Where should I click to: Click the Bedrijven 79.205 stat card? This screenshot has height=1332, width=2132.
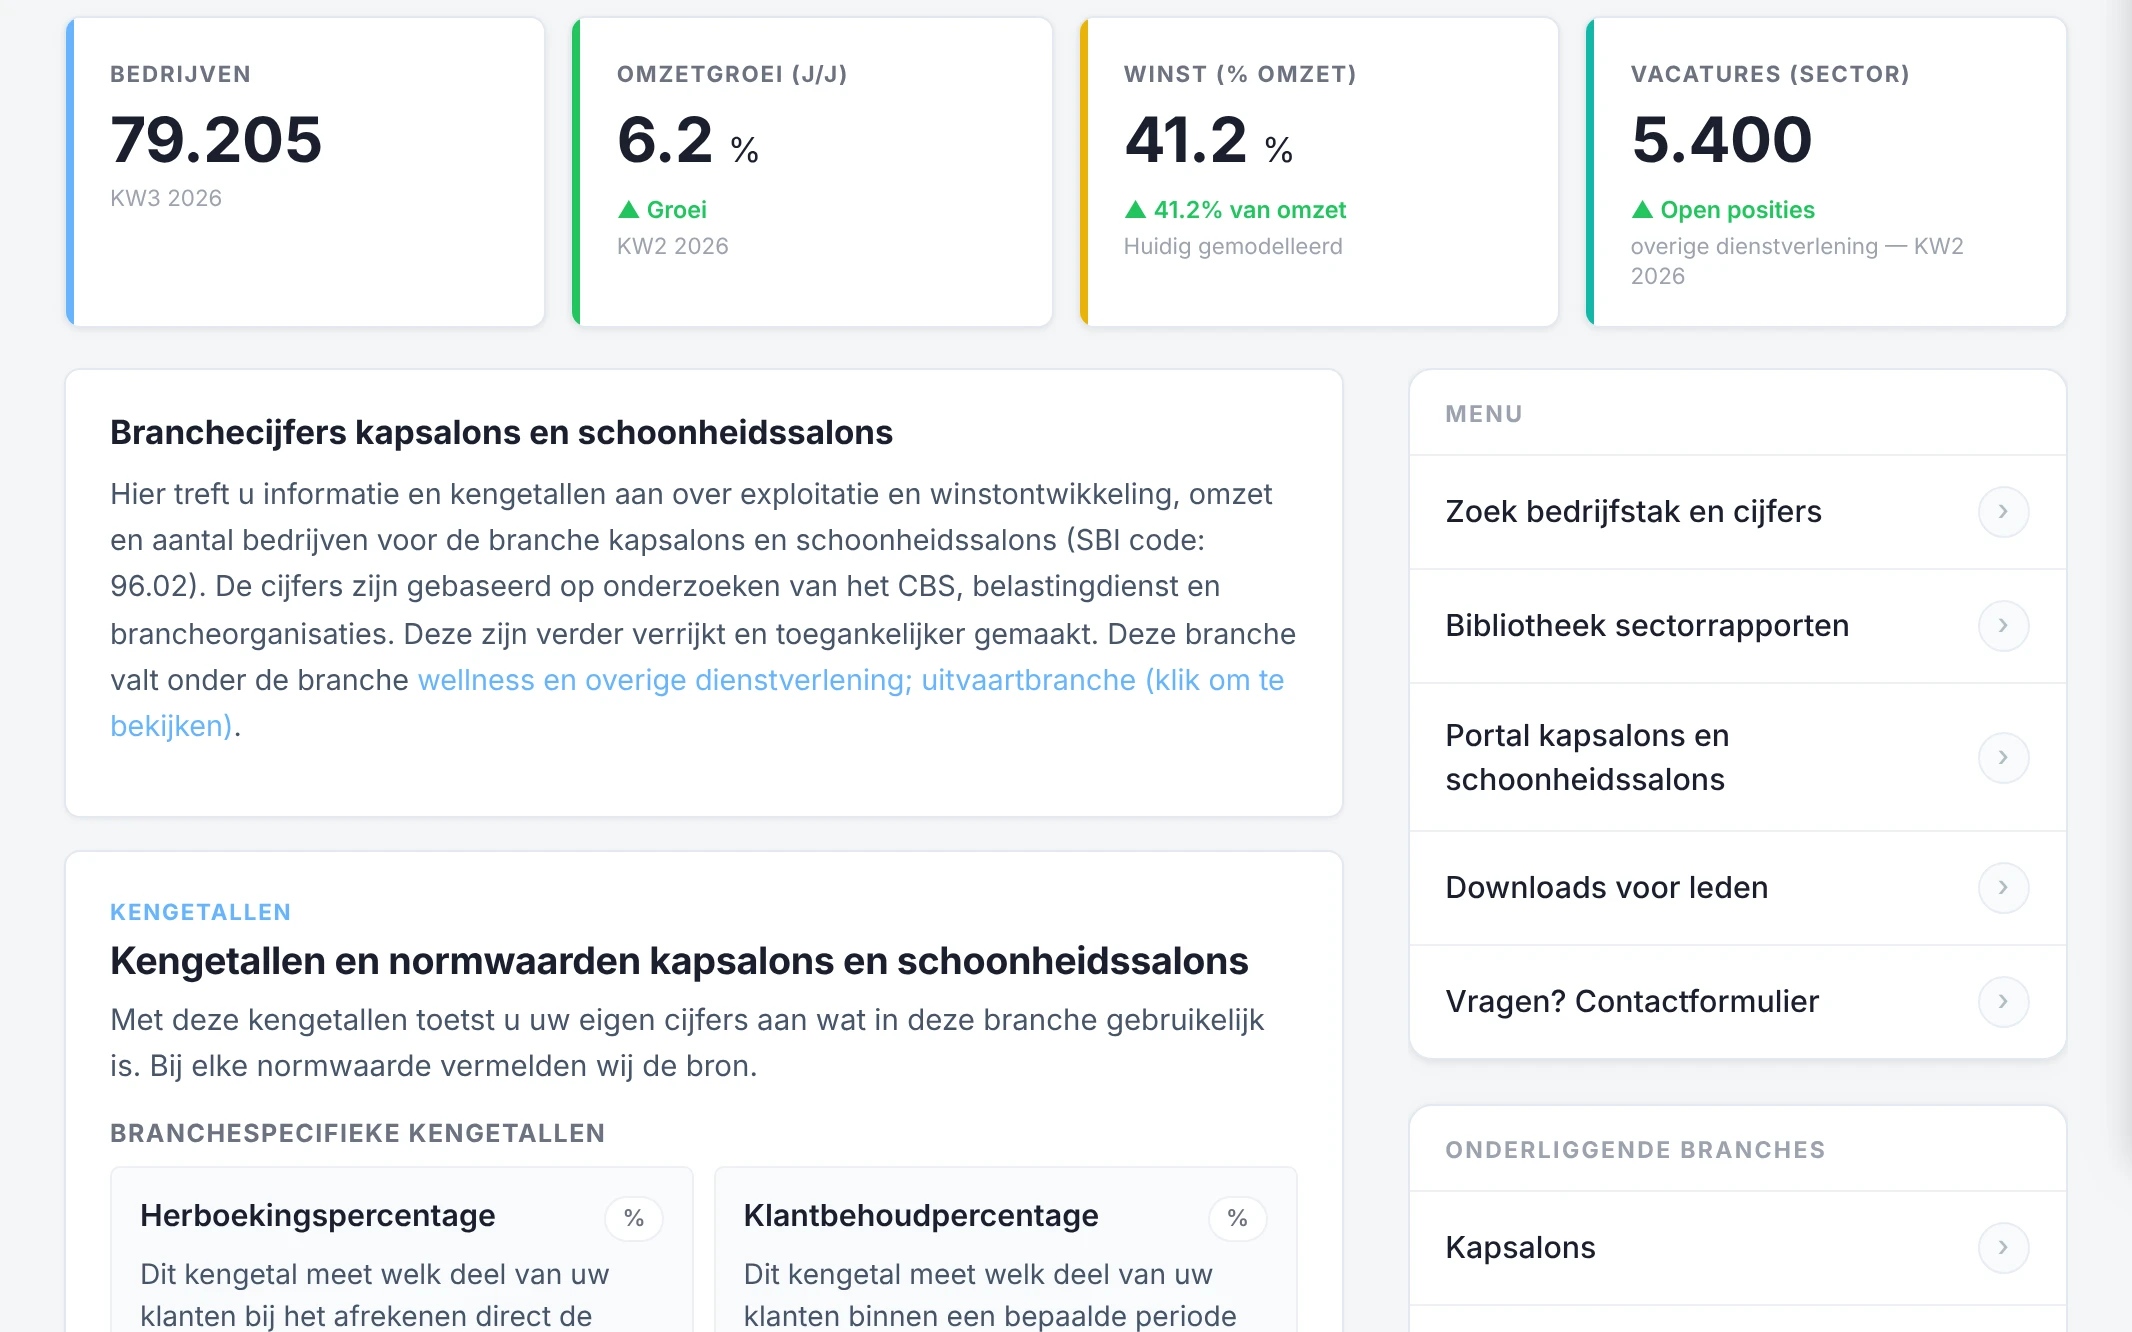pos(305,172)
